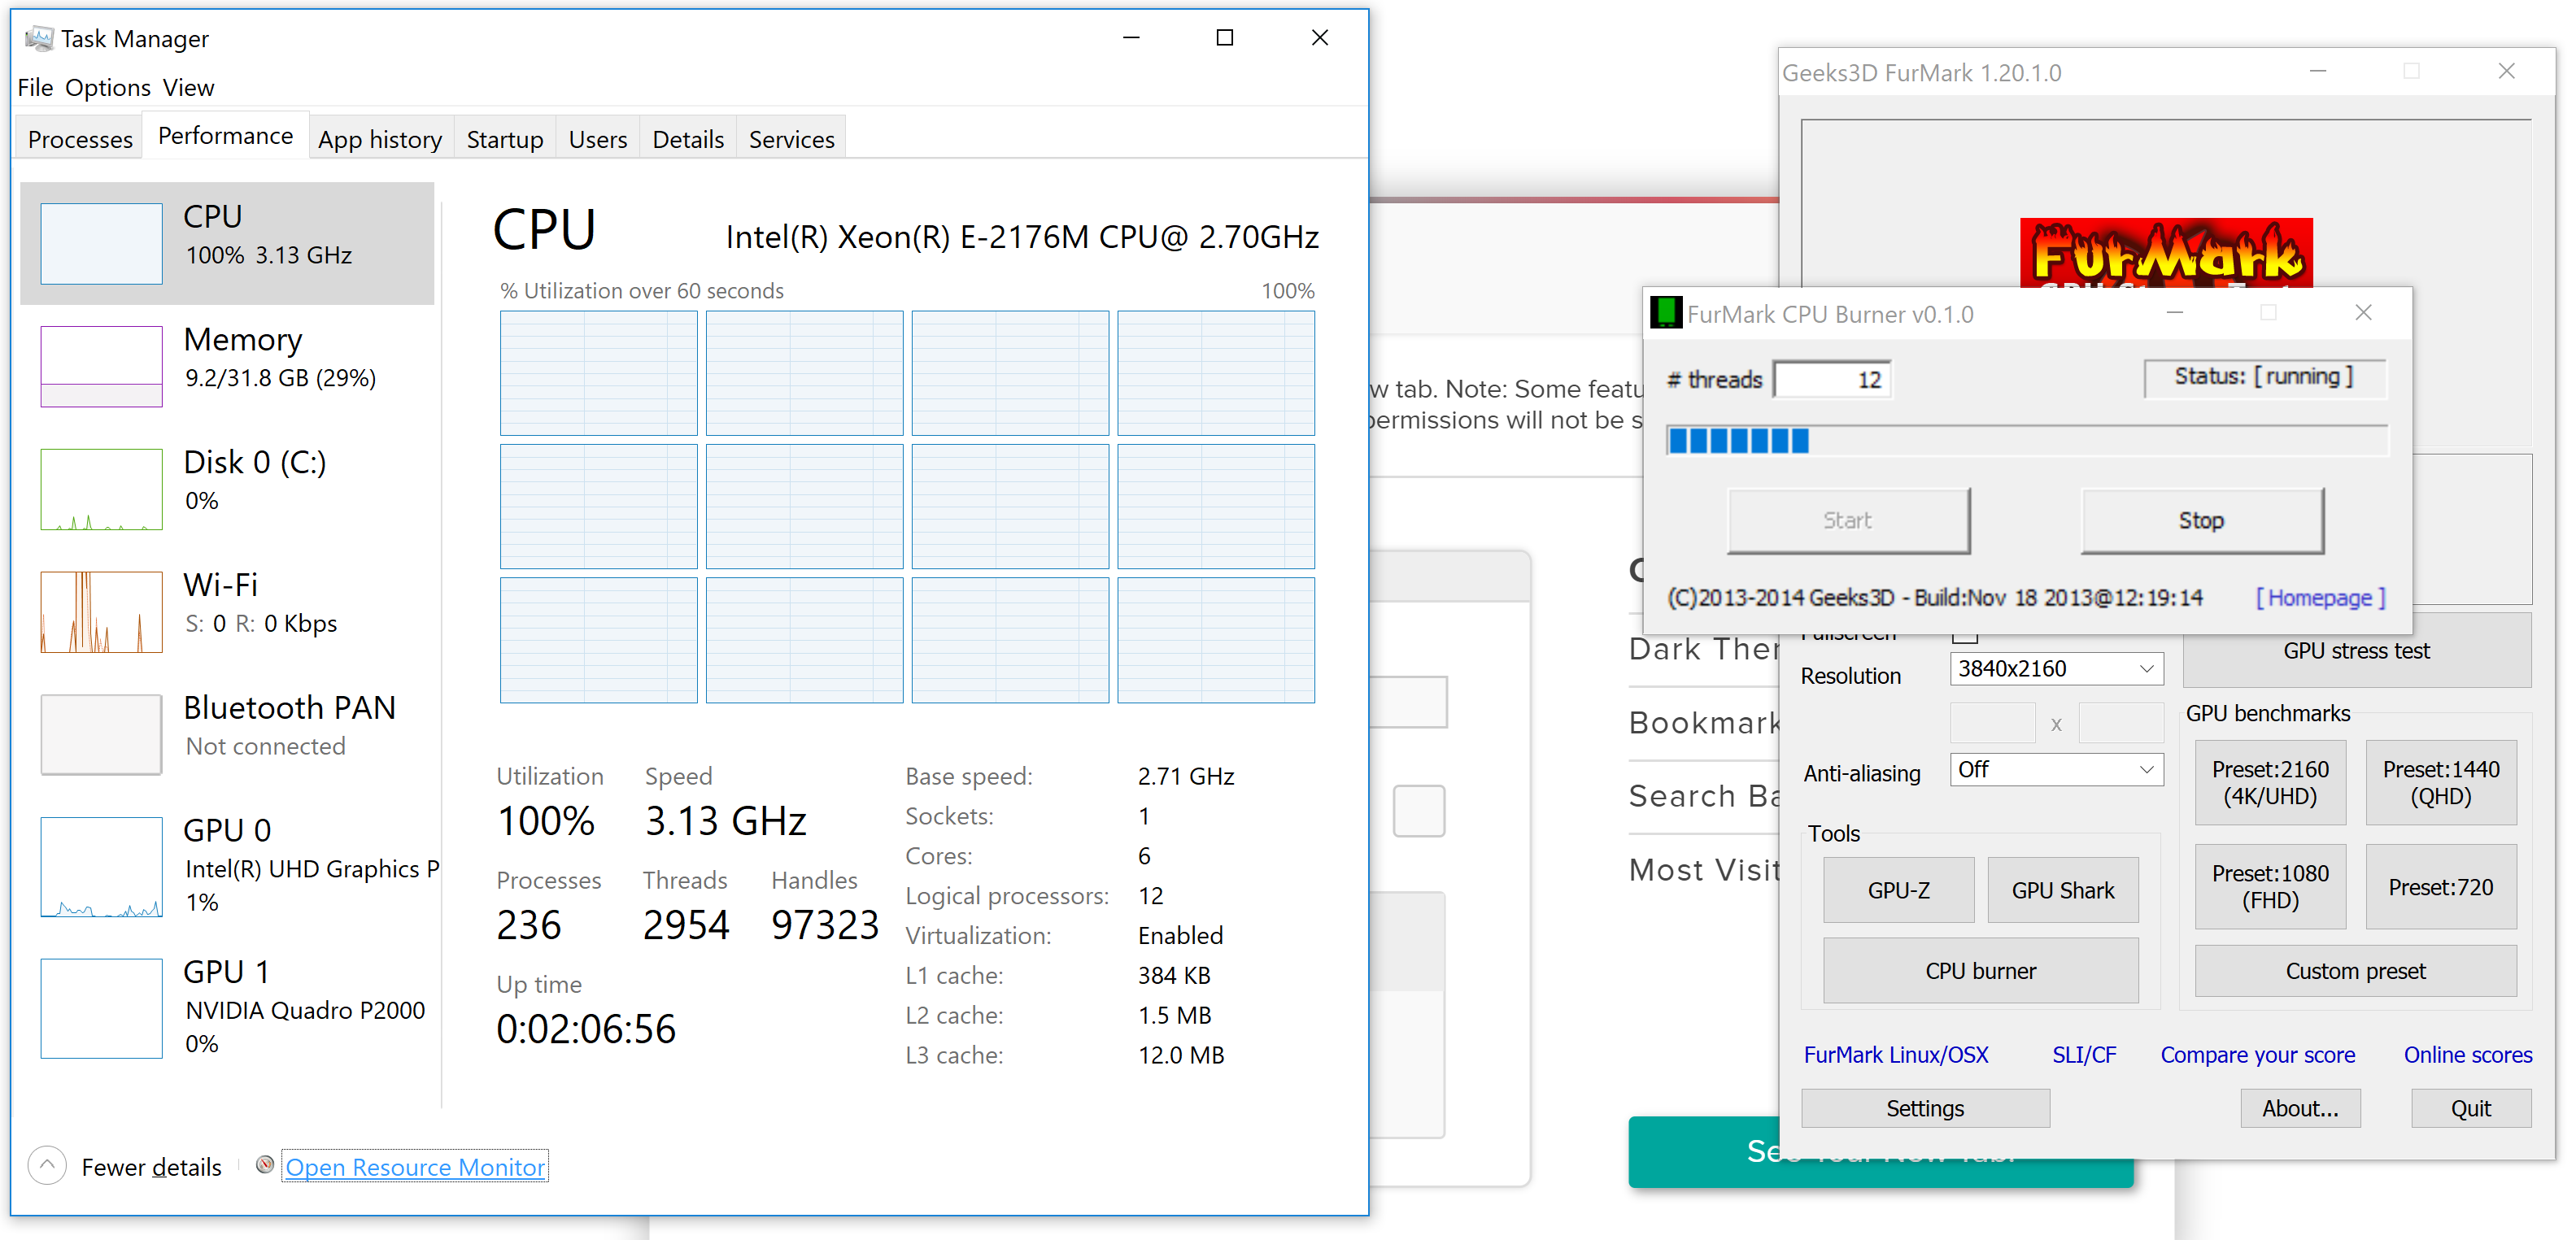Click the threads input field in CPU Burner
The height and width of the screenshot is (1240, 2576).
(x=1832, y=379)
